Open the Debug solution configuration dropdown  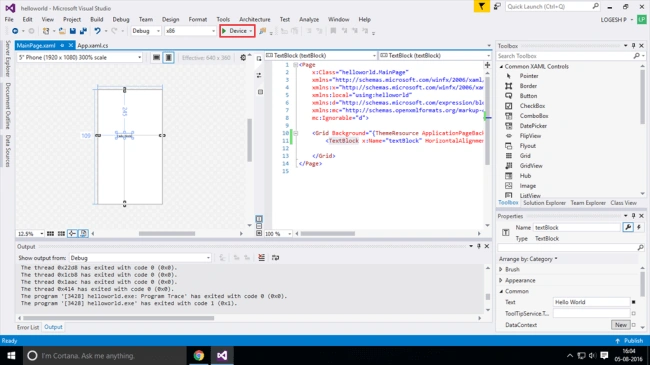(x=146, y=31)
